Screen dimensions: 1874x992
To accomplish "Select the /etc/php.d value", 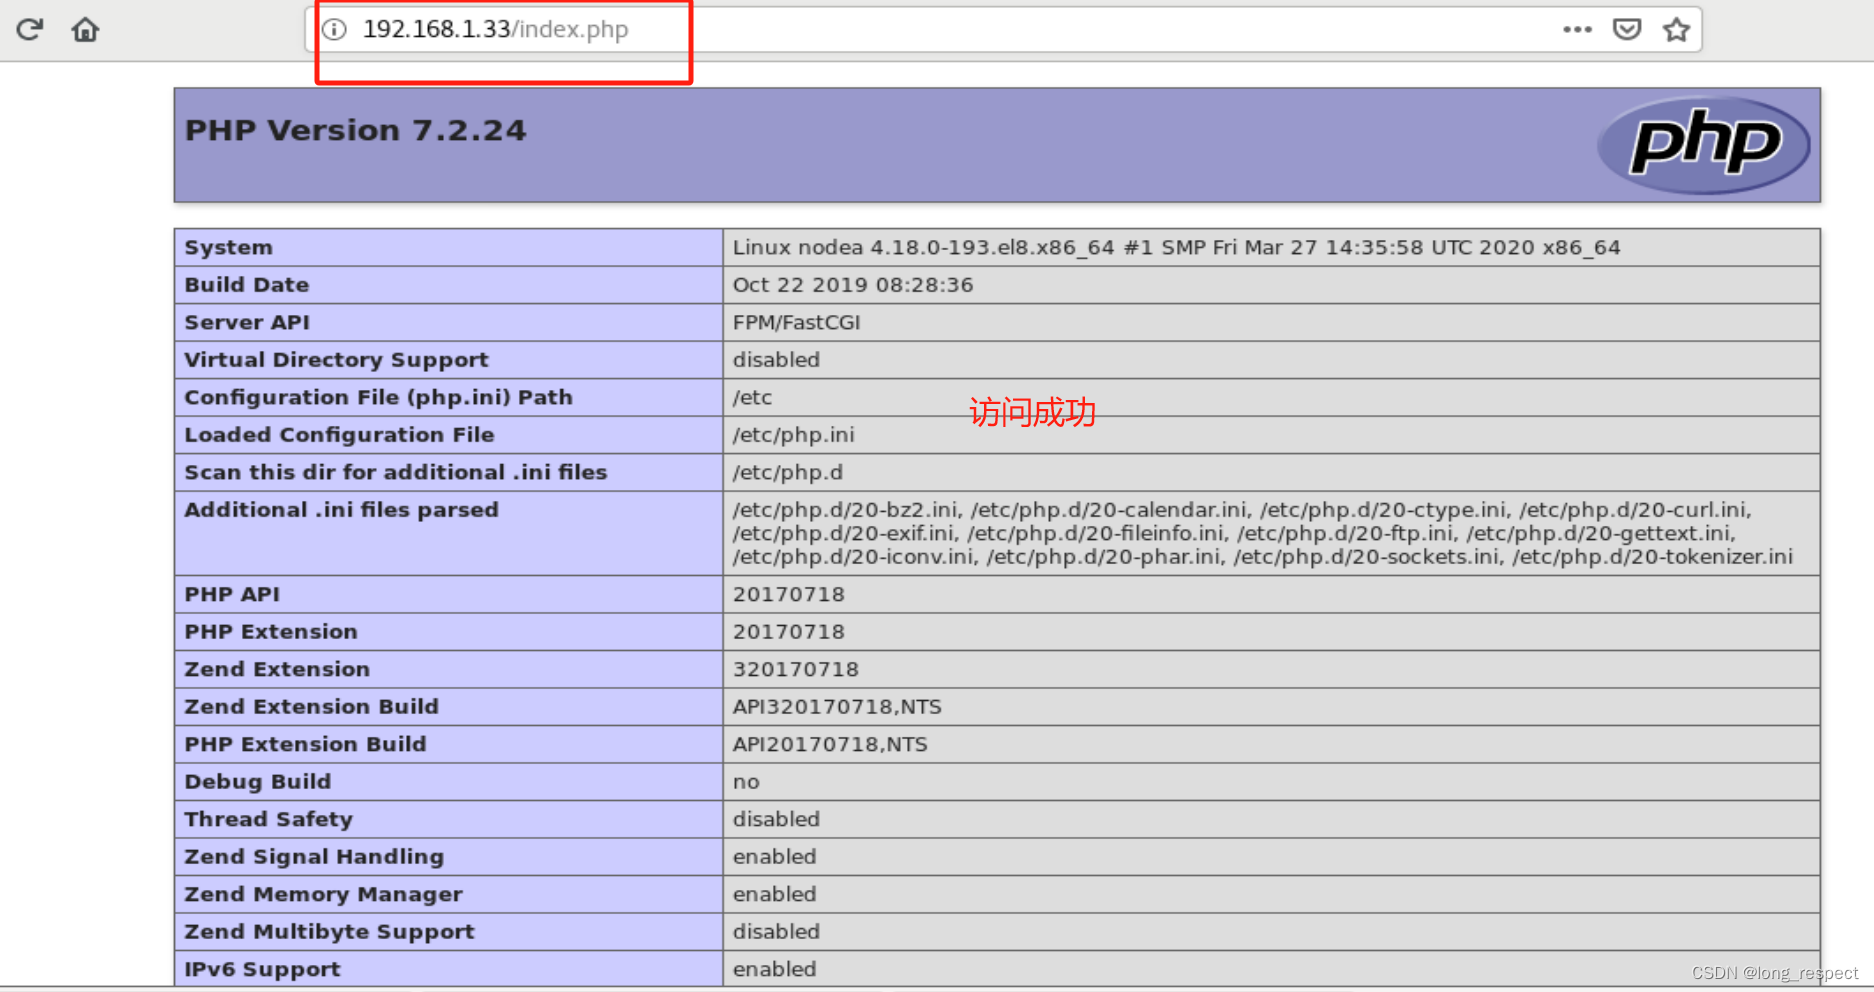I will click(787, 472).
